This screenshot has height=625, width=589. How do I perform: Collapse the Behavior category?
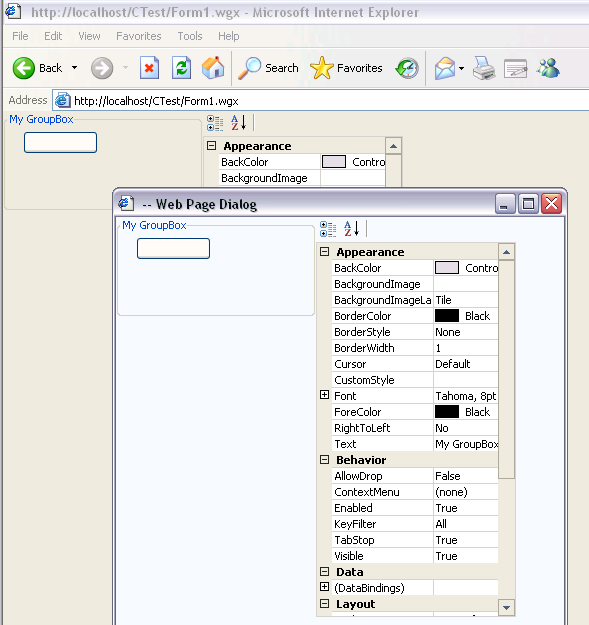pyautogui.click(x=325, y=460)
